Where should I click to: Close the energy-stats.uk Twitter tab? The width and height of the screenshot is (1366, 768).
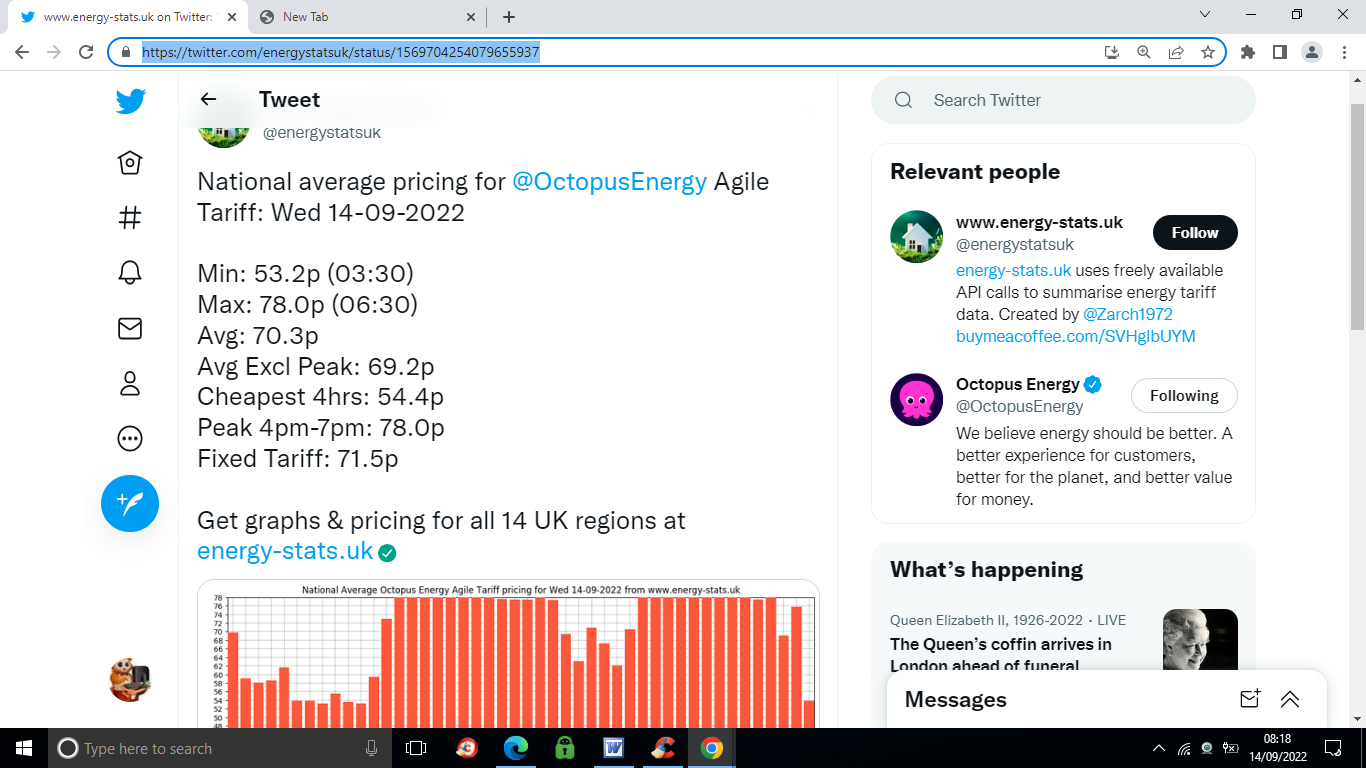coord(232,16)
